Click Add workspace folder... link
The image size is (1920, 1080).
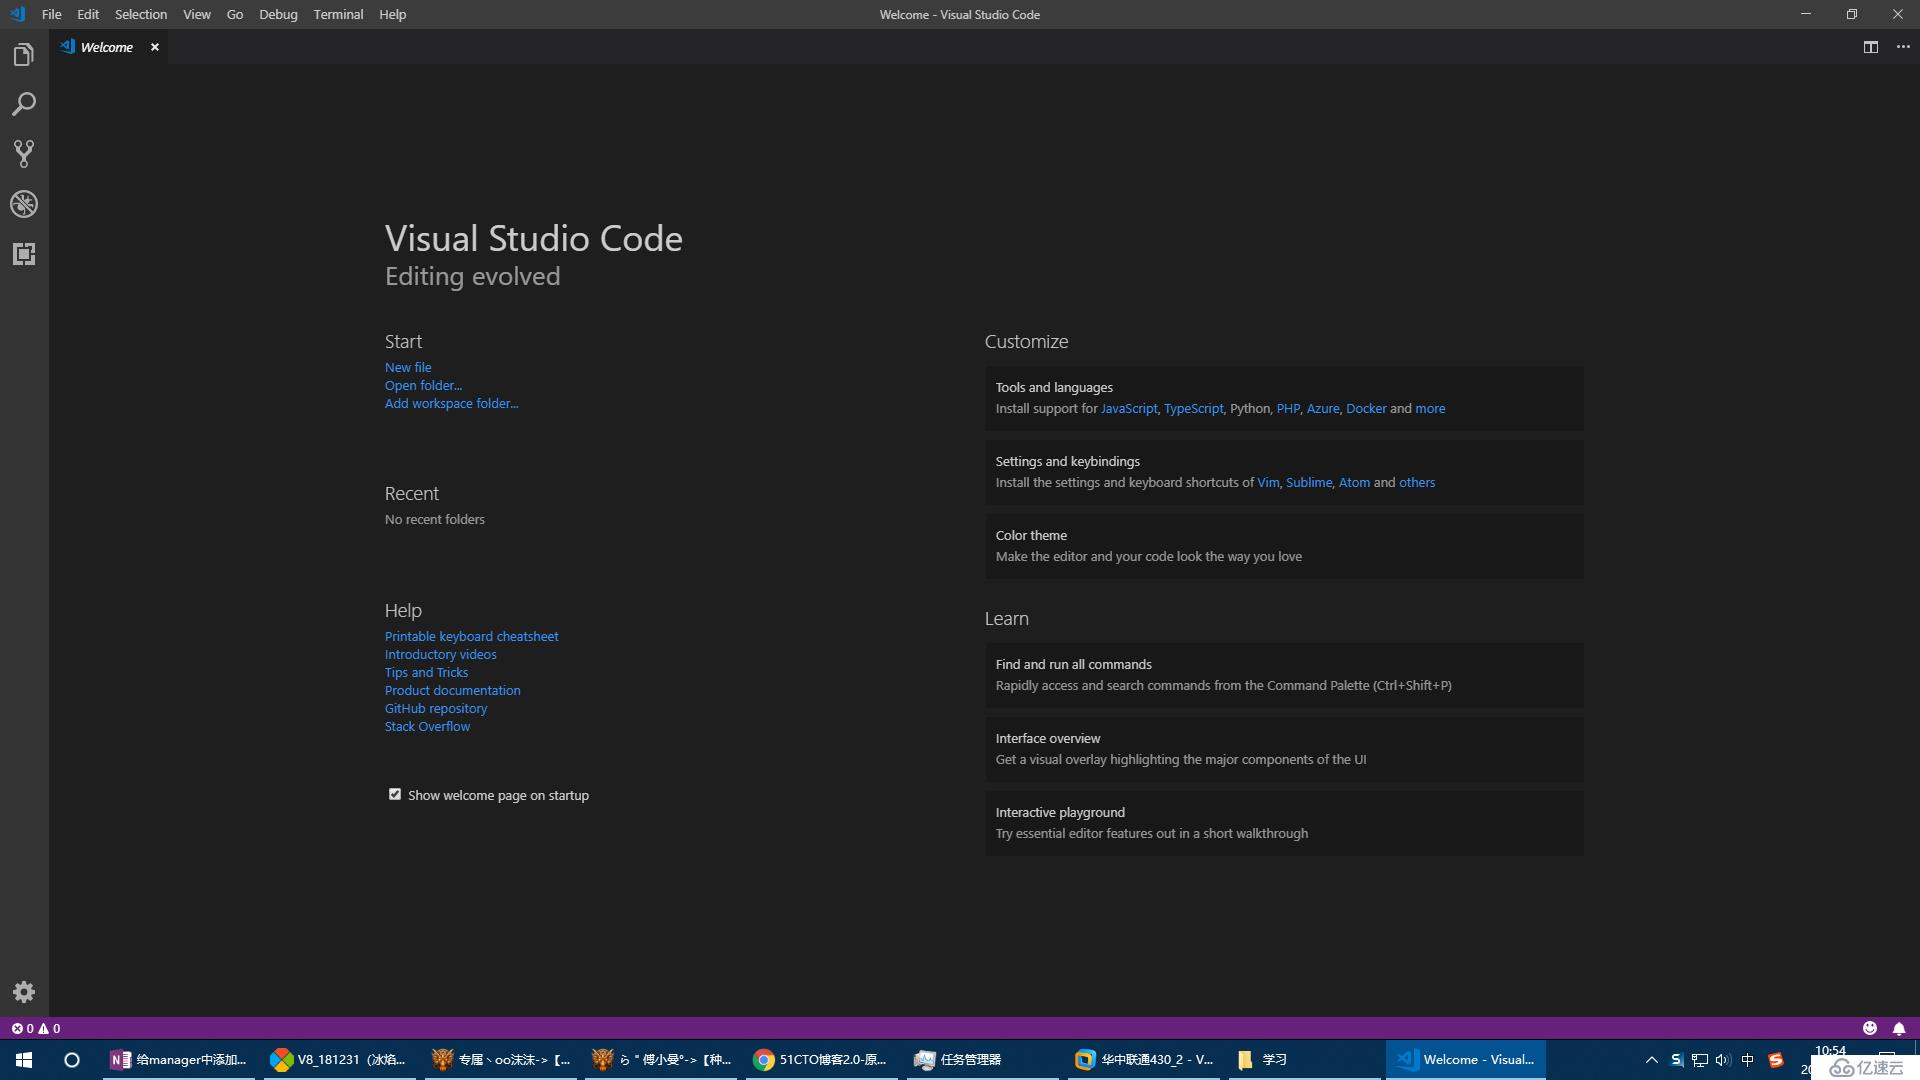tap(451, 403)
